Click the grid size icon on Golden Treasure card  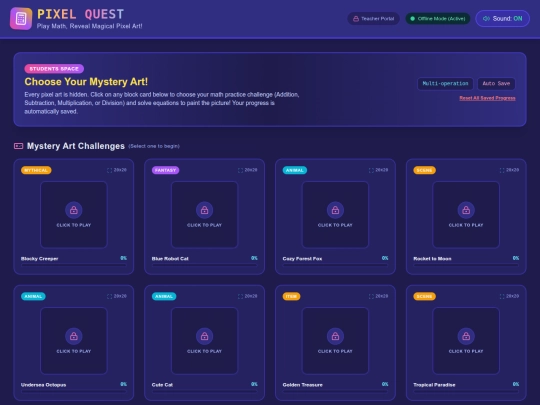coord(371,296)
